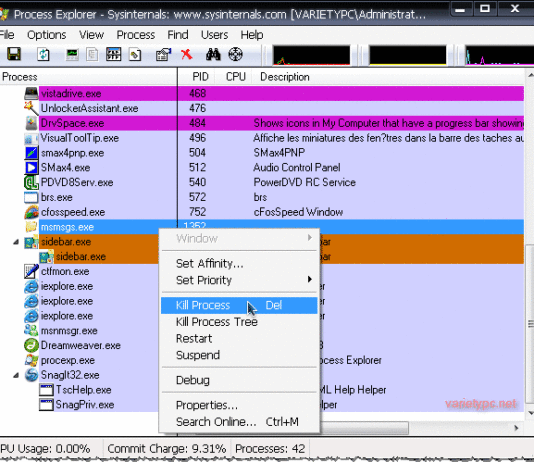Open Properties toolbar icon
The width and height of the screenshot is (534, 462).
pos(163,54)
